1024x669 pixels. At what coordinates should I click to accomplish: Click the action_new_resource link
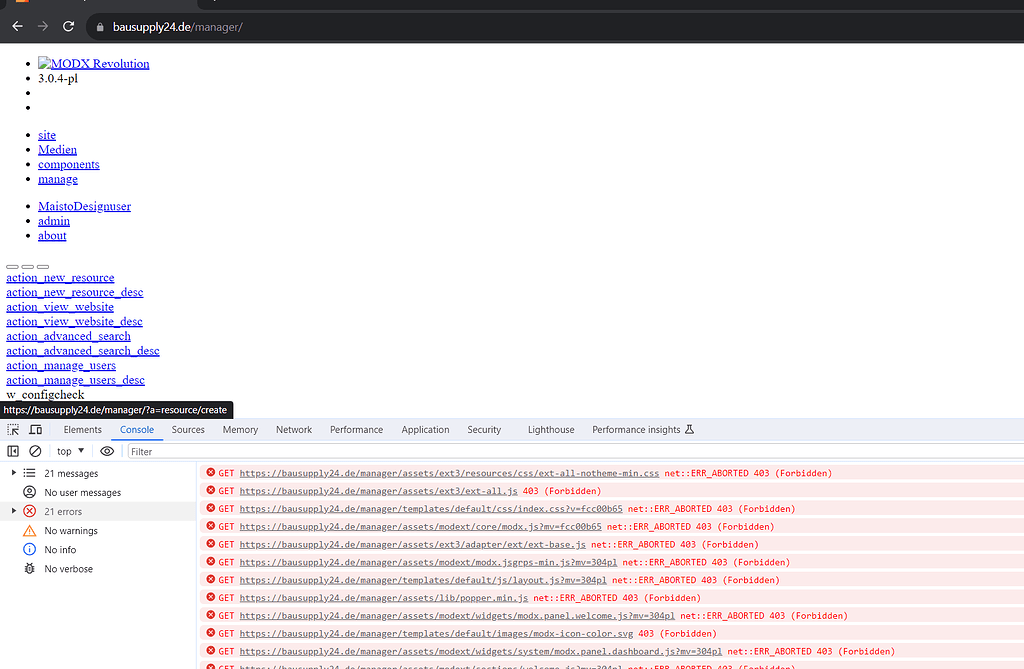tap(60, 277)
